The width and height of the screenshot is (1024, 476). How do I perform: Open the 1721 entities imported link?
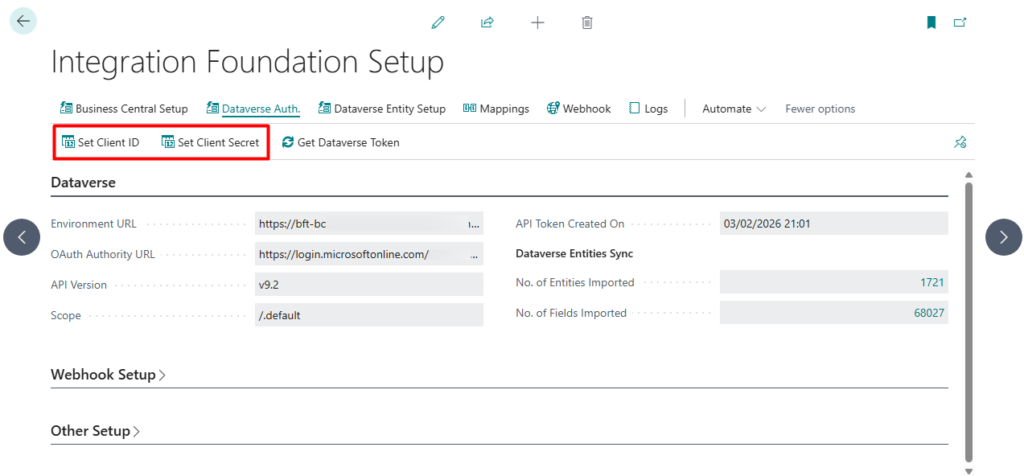[x=932, y=283]
